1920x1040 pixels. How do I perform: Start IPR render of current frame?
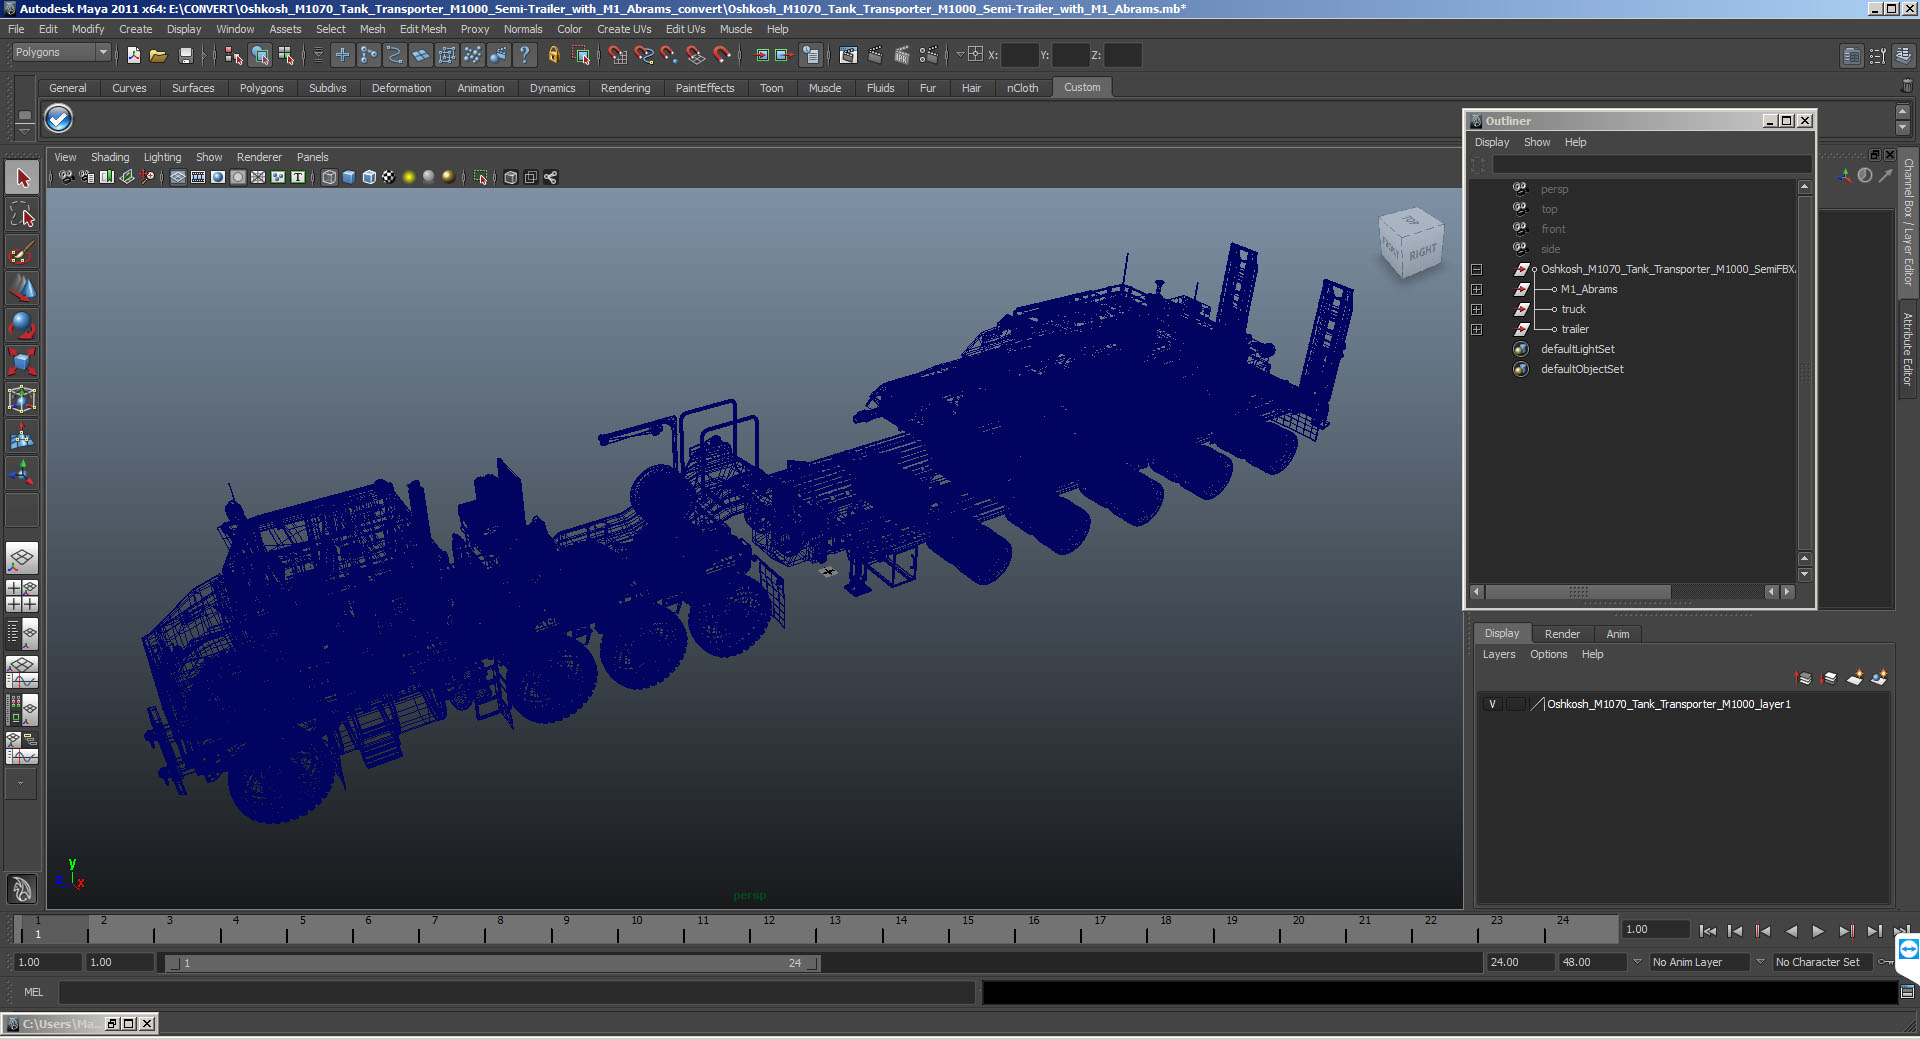(901, 55)
